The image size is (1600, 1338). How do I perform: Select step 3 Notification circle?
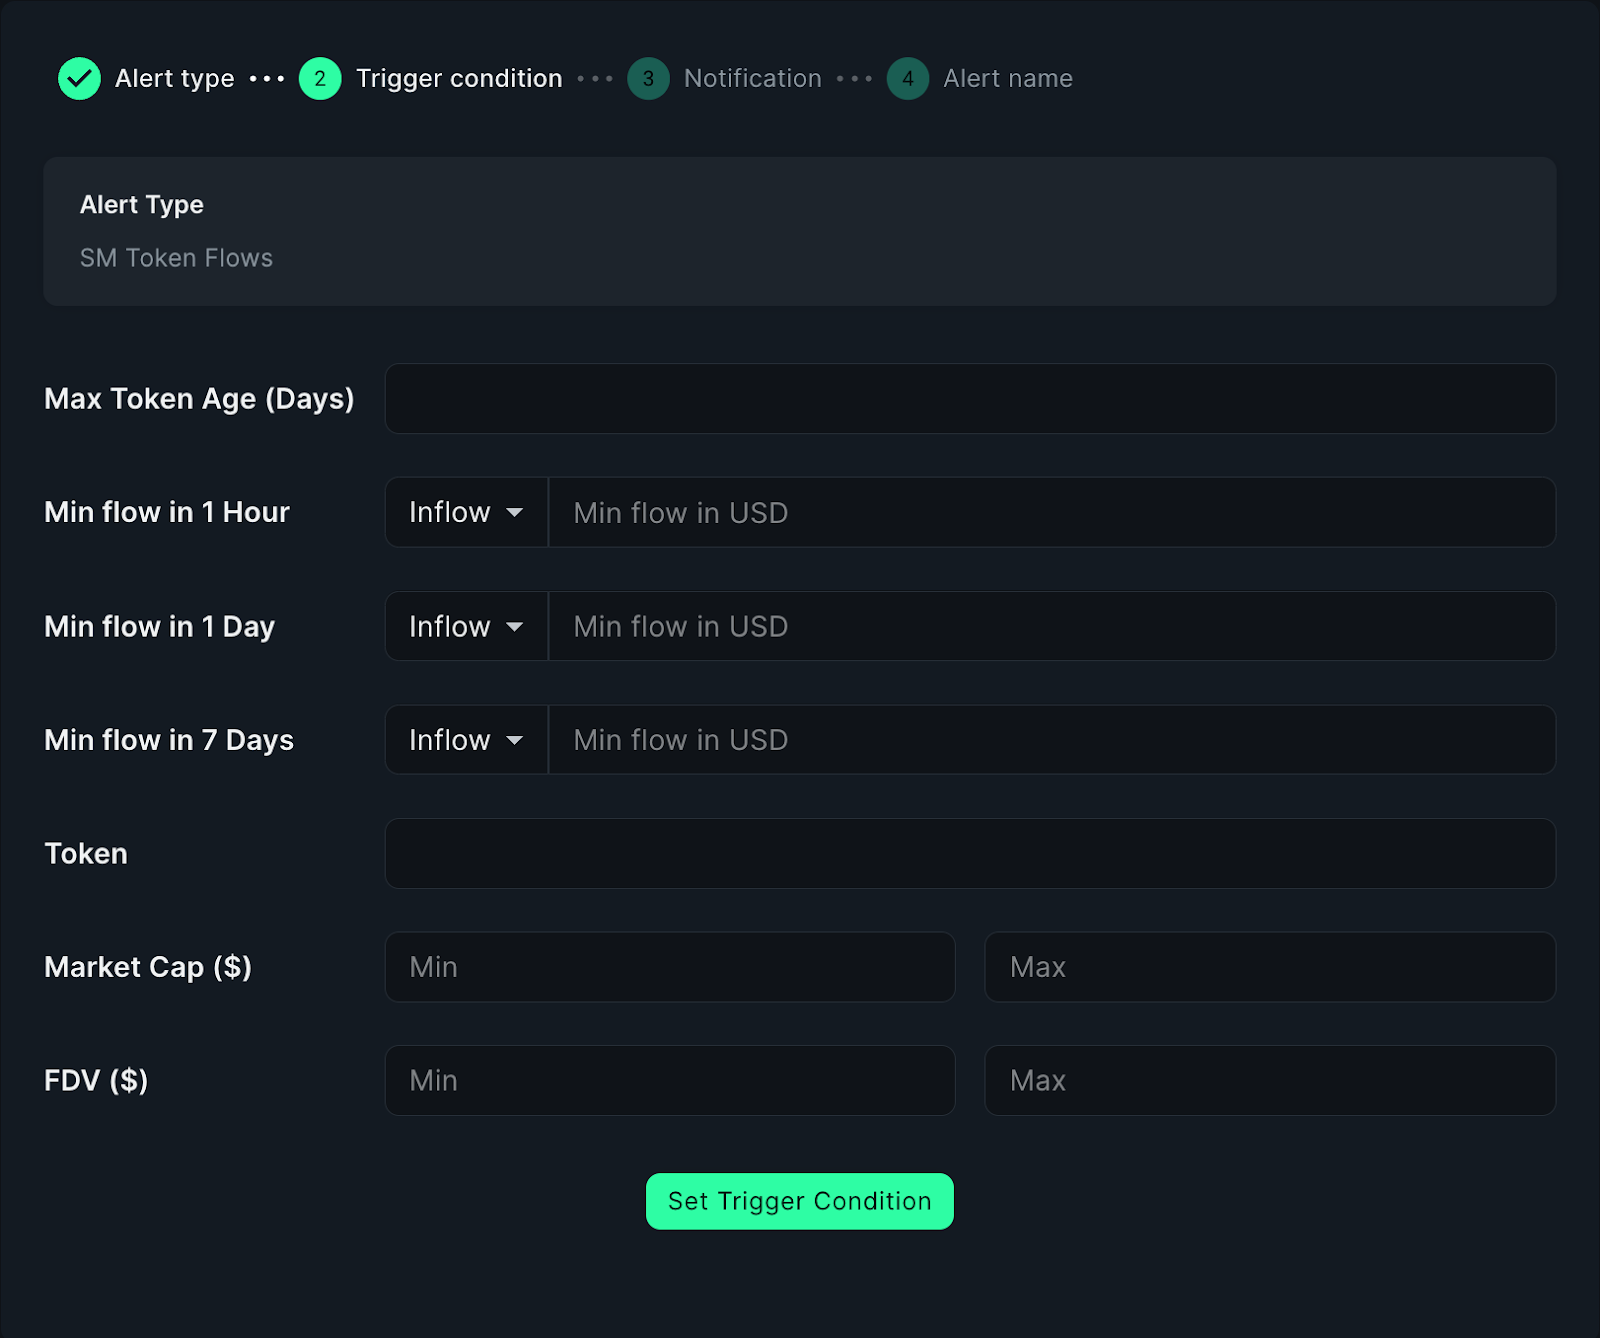[x=648, y=79]
